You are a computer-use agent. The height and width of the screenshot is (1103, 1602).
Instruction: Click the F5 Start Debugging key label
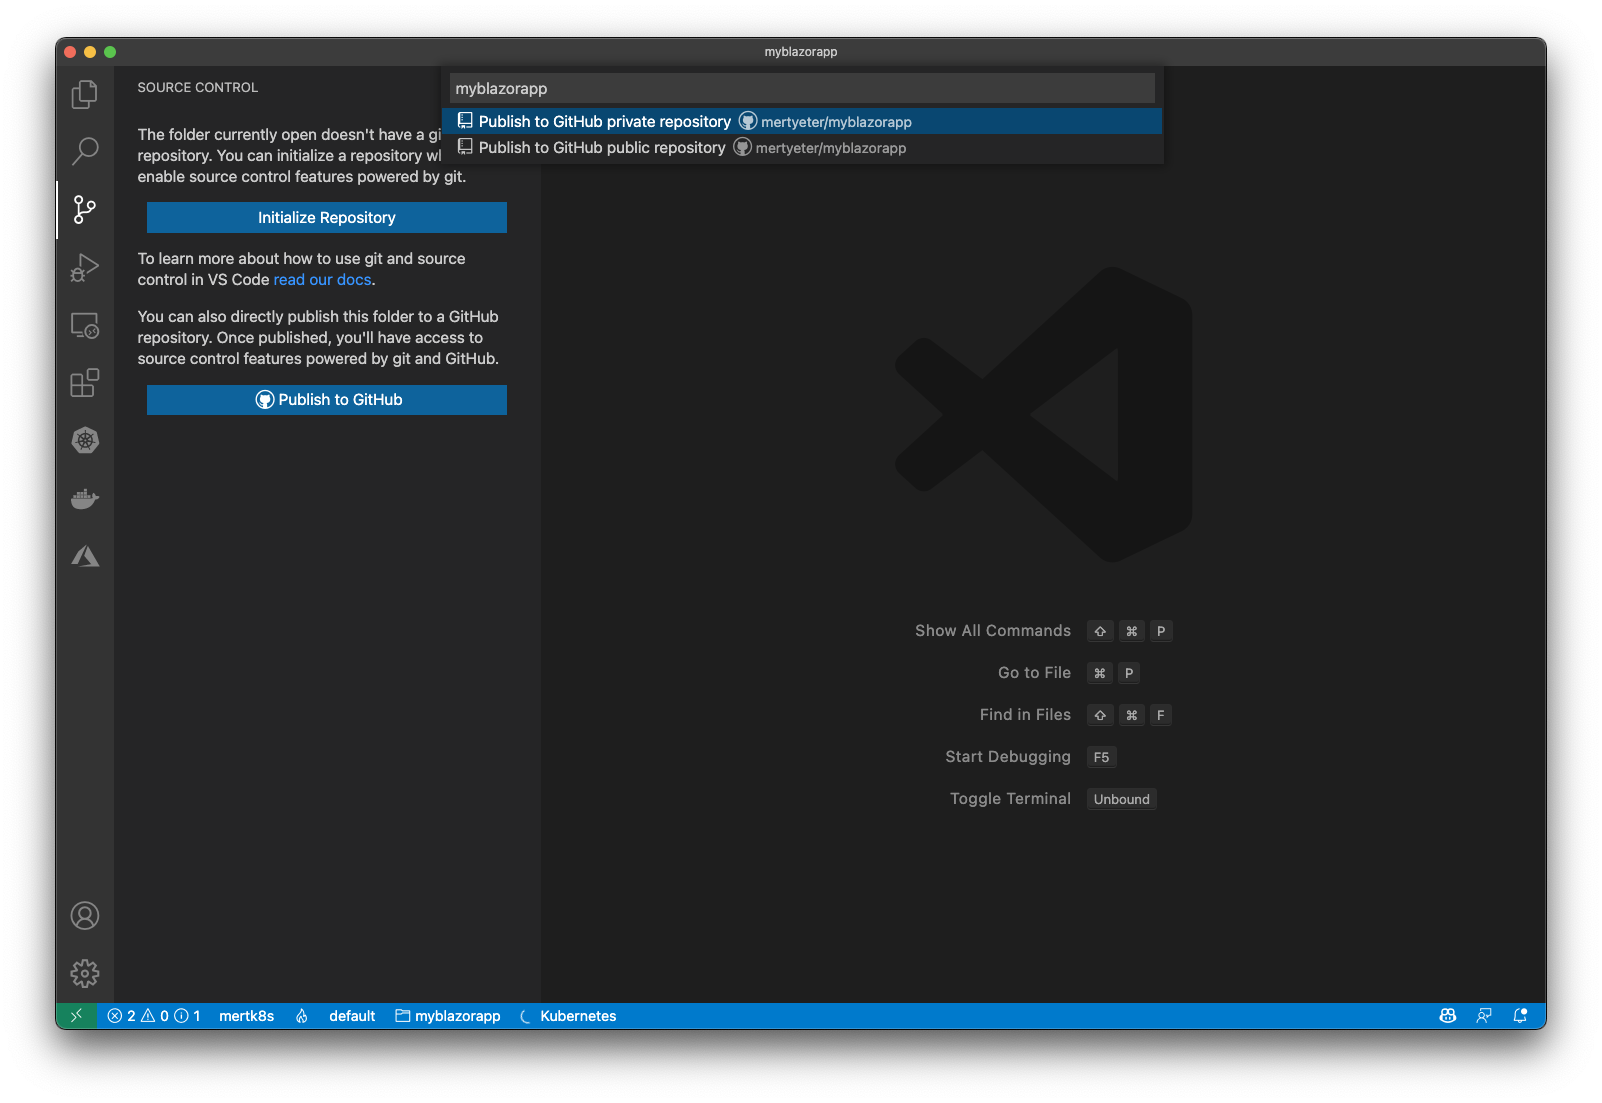coord(1101,757)
